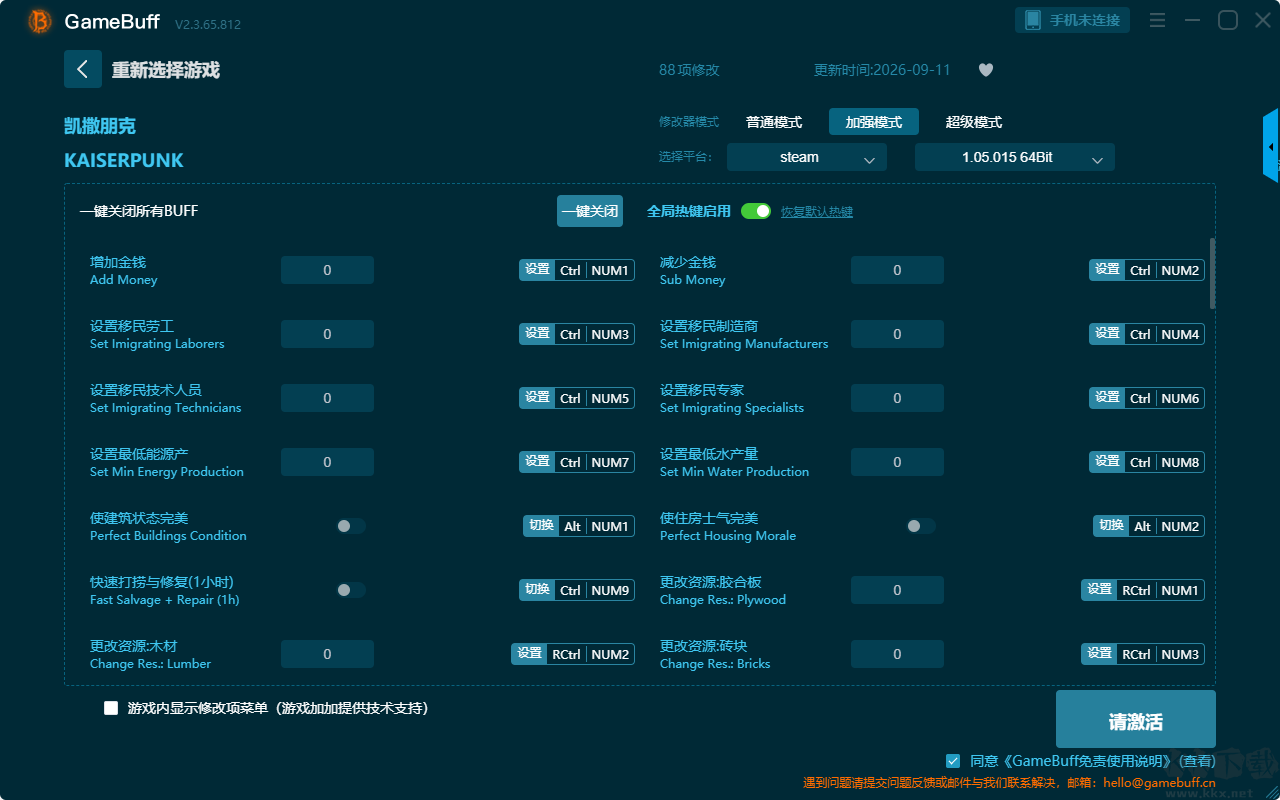Click Change Res.: Lumber value field

click(x=327, y=654)
